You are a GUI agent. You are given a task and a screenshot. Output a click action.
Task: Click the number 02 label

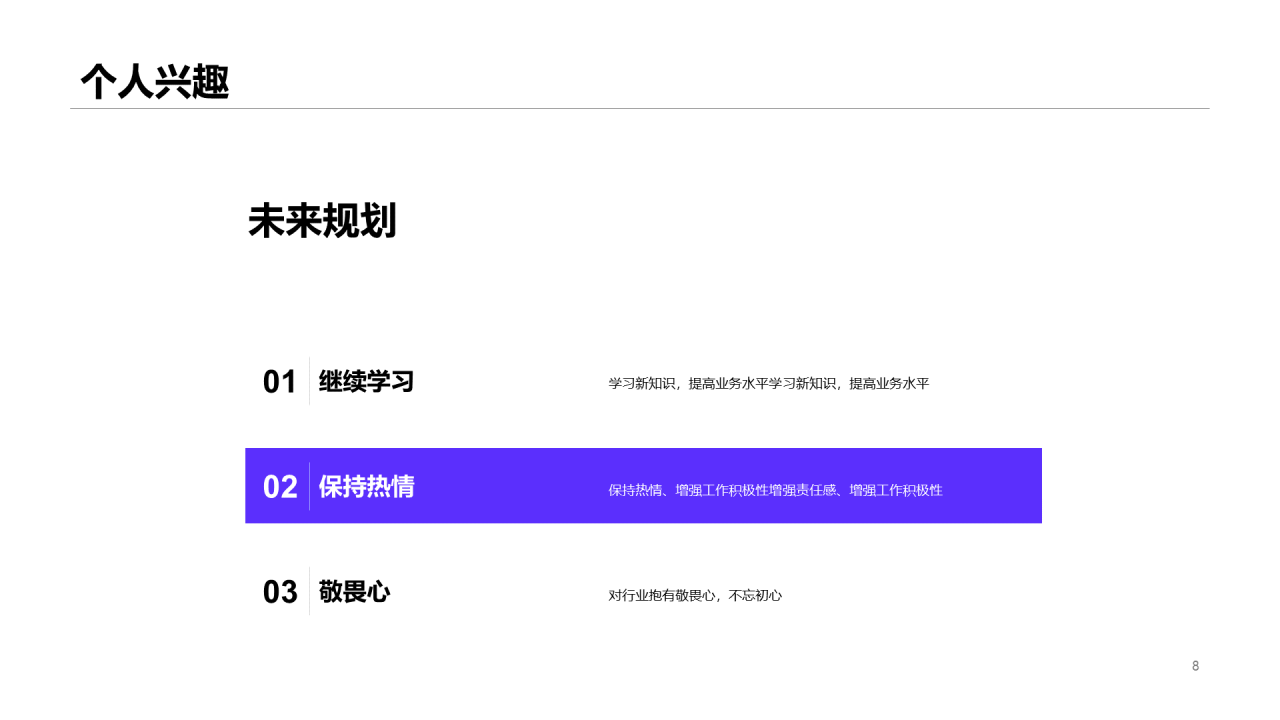tap(280, 486)
